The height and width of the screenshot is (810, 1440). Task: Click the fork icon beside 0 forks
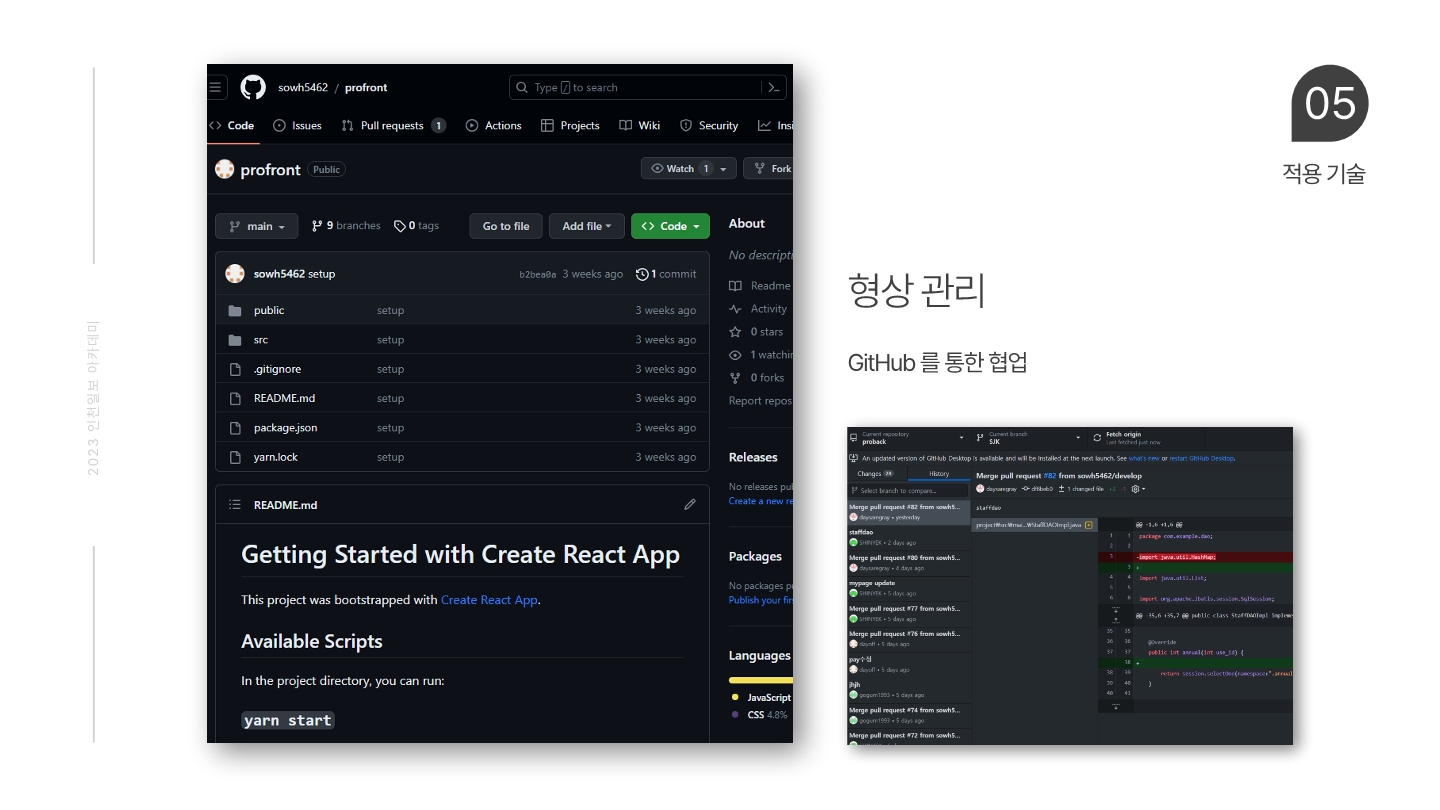click(736, 378)
